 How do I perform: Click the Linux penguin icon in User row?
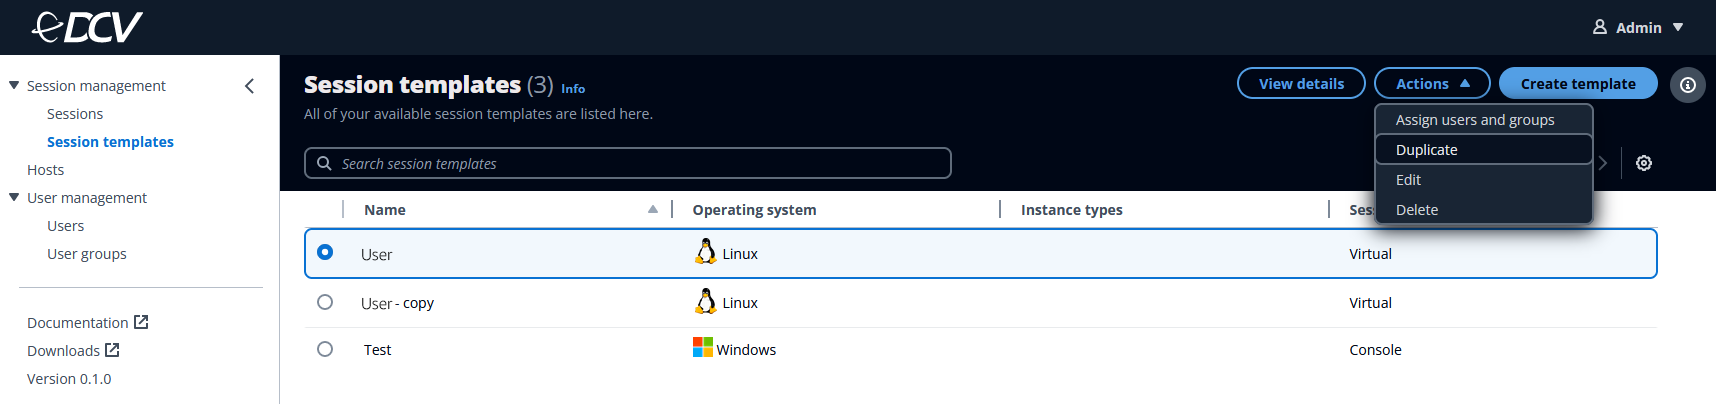click(x=705, y=252)
